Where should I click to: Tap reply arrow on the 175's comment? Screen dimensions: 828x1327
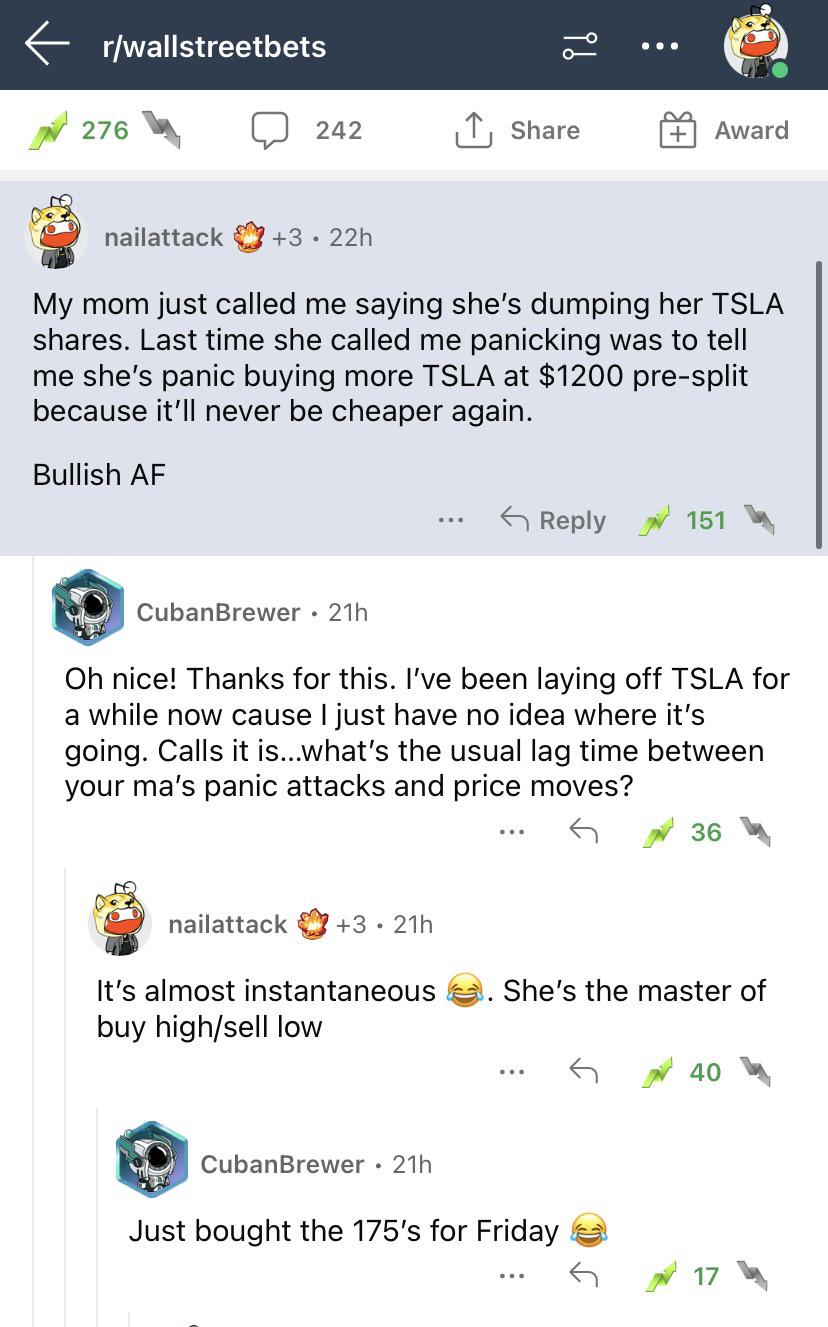(x=583, y=1275)
